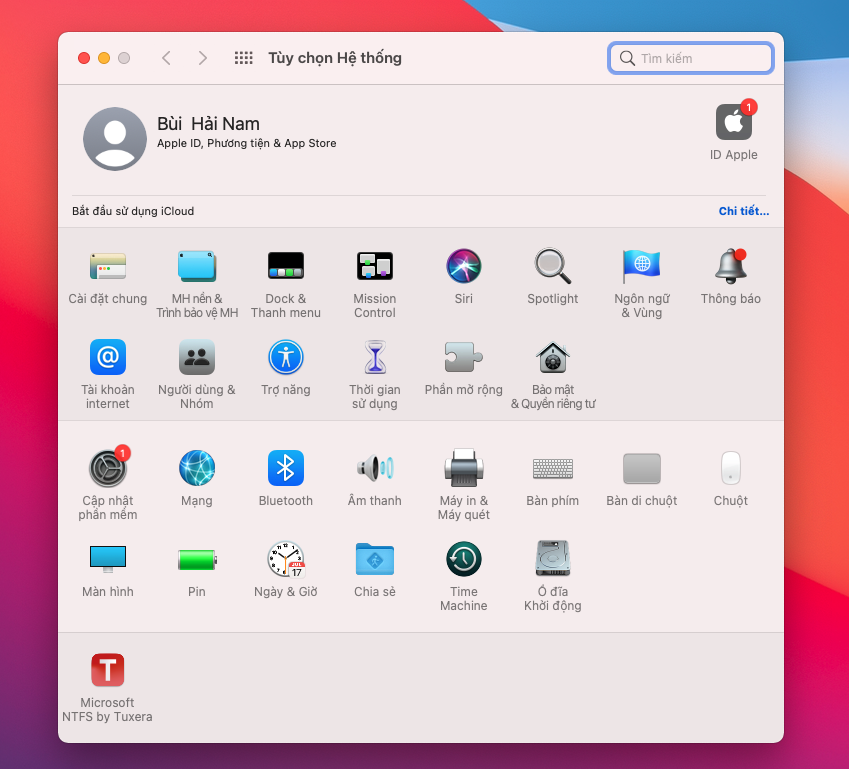Open Cập nhật phần mềm pane
Image resolution: width=849 pixels, height=769 pixels.
108,468
